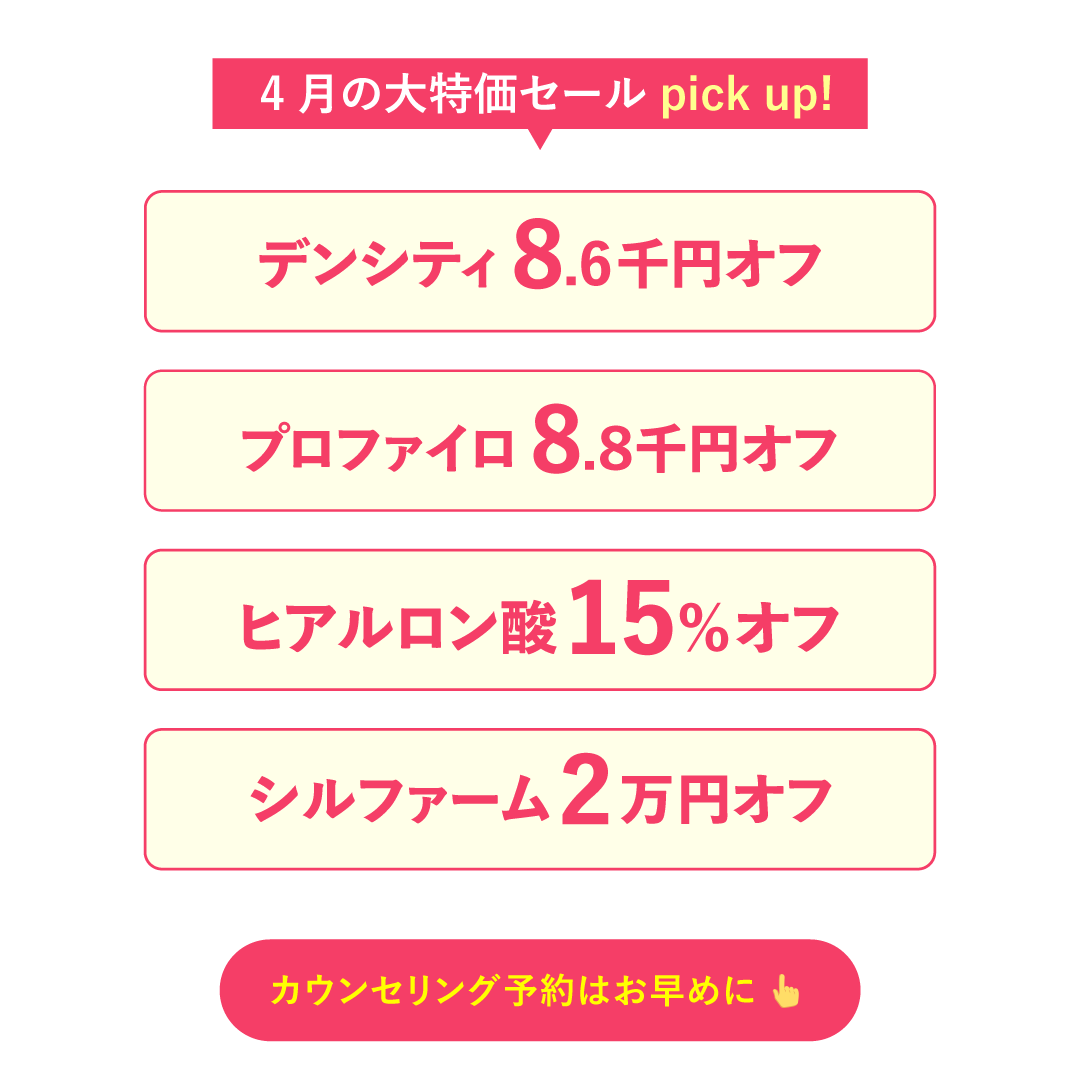Click the プロファイロ product name text
The image size is (1082, 1084).
(378, 448)
